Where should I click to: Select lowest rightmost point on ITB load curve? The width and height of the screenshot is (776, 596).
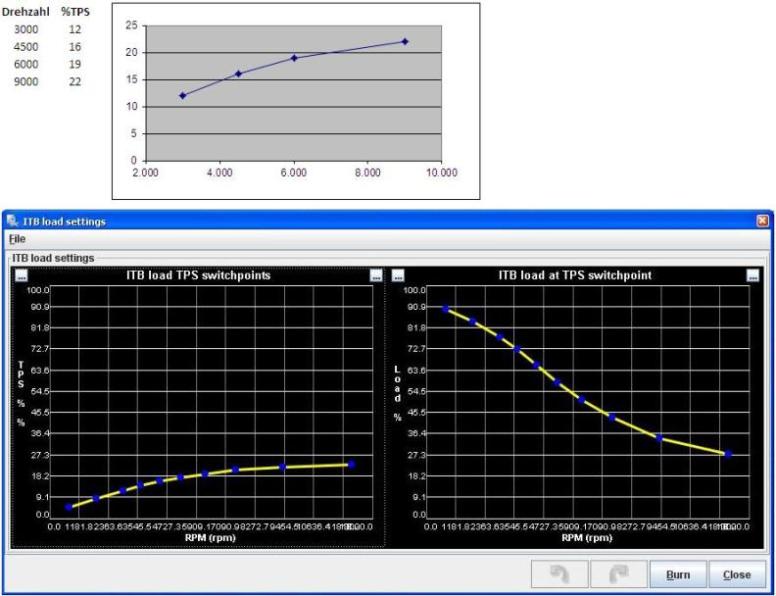coord(728,454)
